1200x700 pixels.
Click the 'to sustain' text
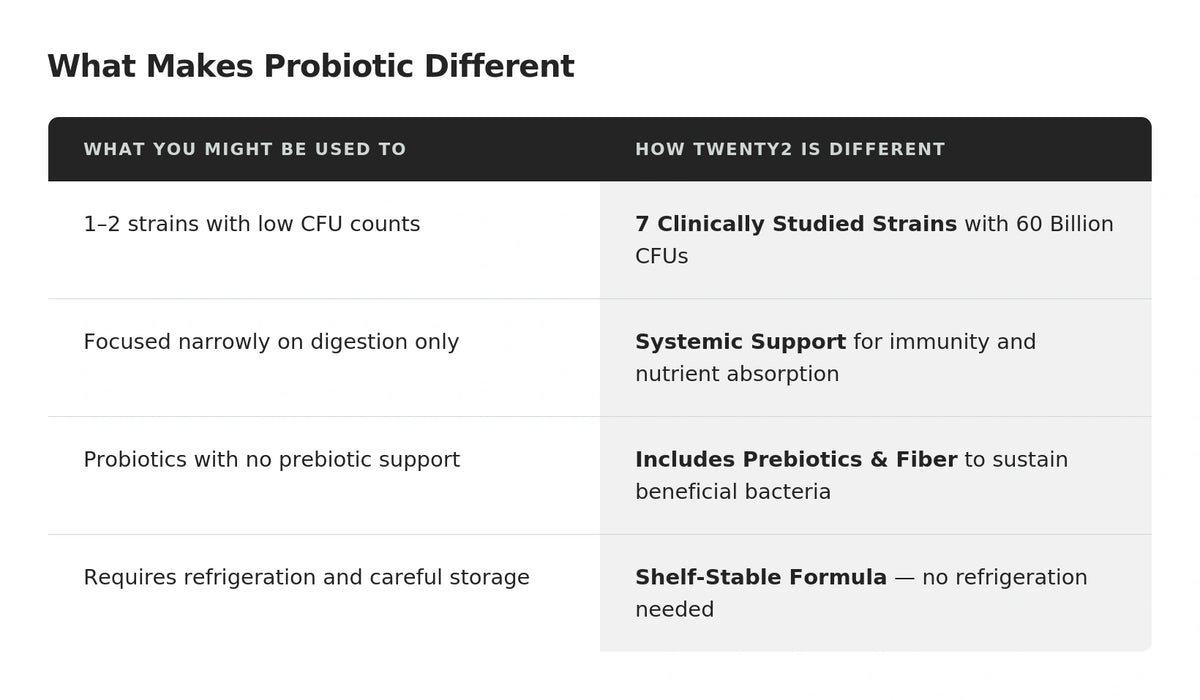pyautogui.click(x=1016, y=460)
